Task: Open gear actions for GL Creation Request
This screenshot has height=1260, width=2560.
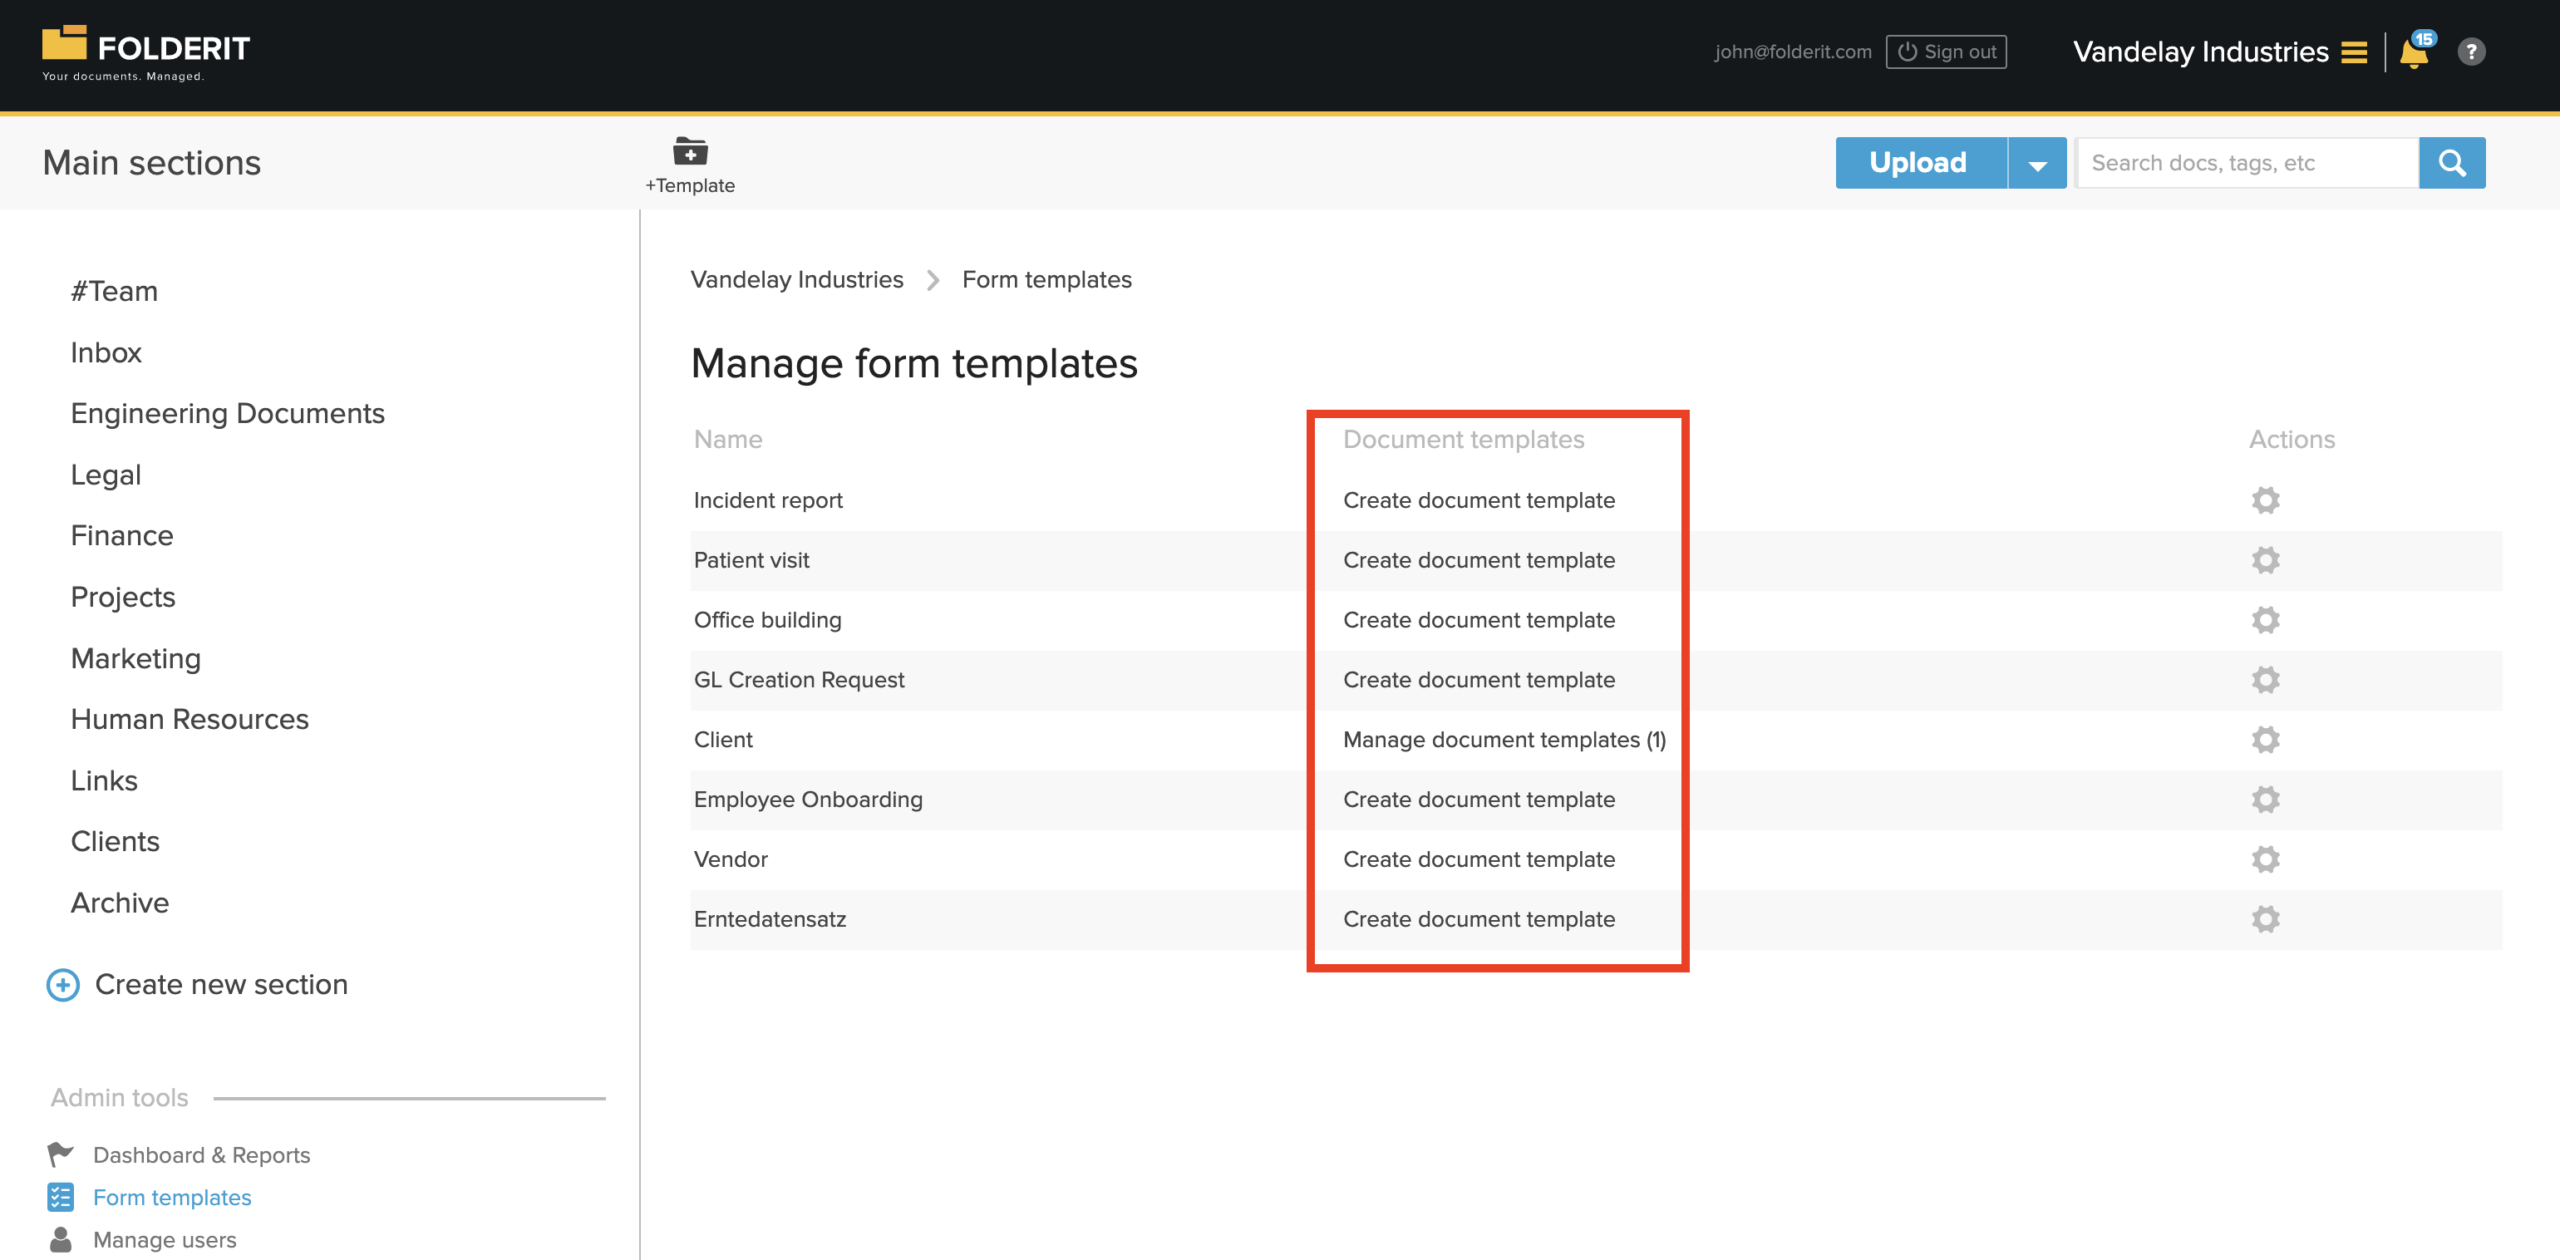Action: click(x=2265, y=680)
